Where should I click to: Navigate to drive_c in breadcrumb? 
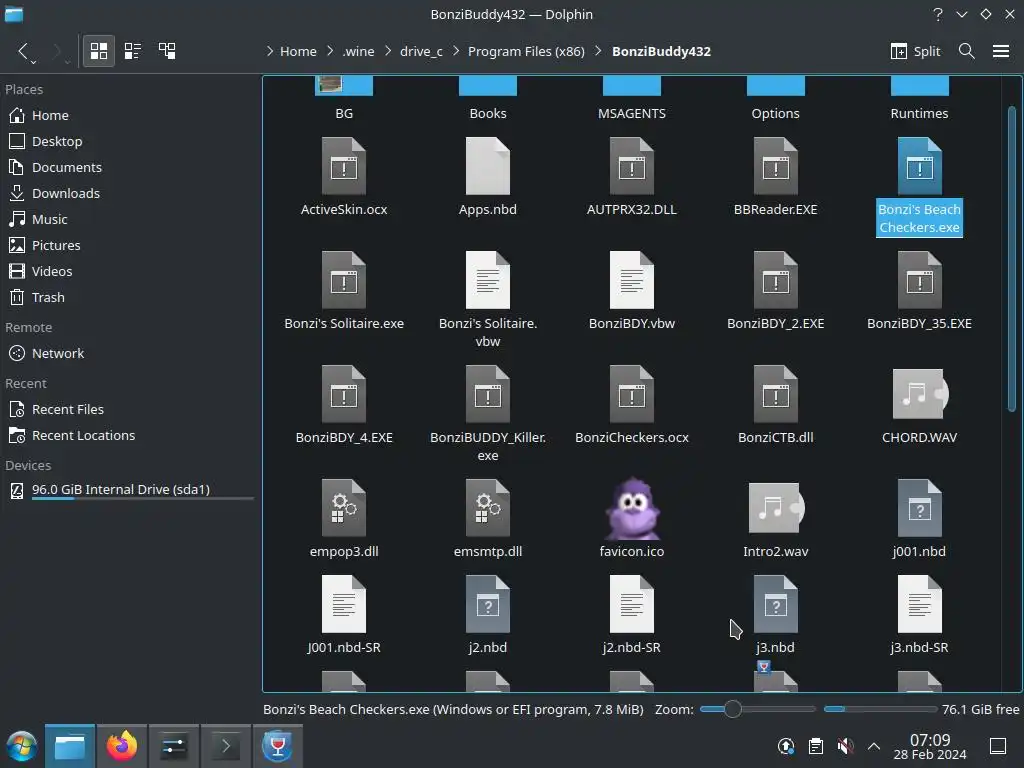point(421,51)
